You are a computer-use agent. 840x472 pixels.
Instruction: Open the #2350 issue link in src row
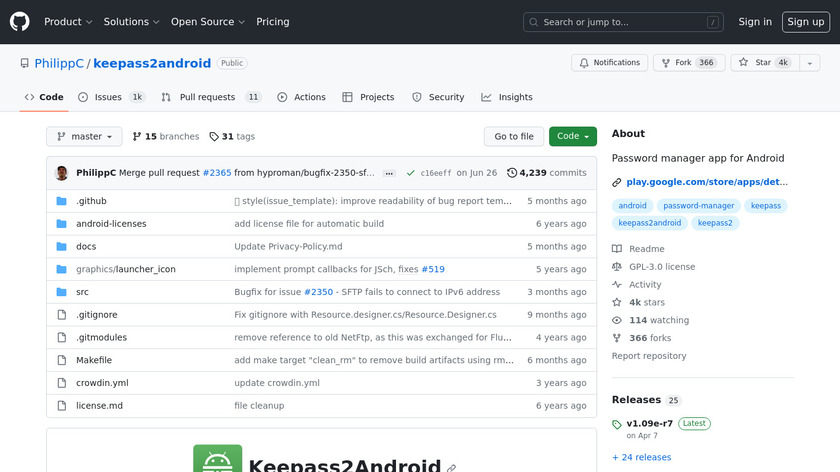point(318,292)
